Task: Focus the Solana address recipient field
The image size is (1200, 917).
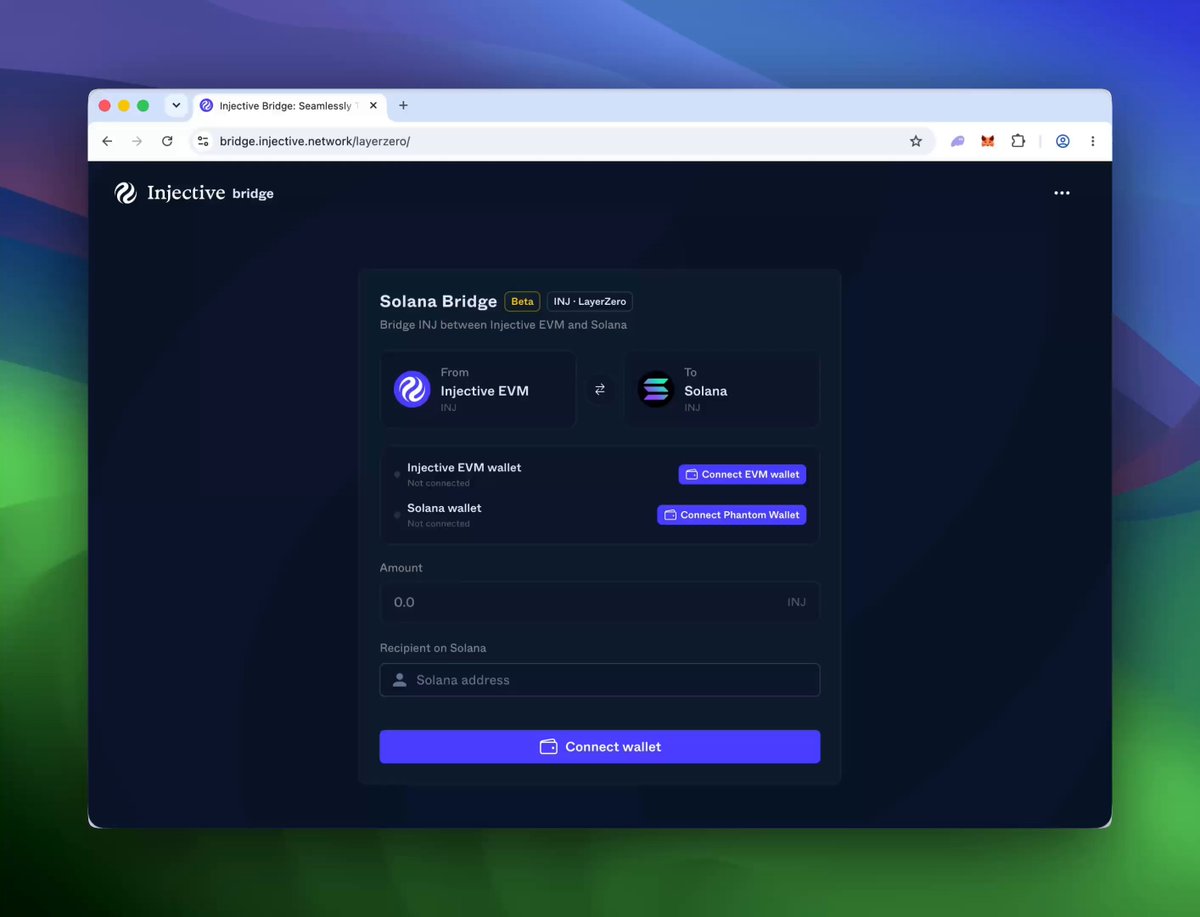Action: coord(600,680)
